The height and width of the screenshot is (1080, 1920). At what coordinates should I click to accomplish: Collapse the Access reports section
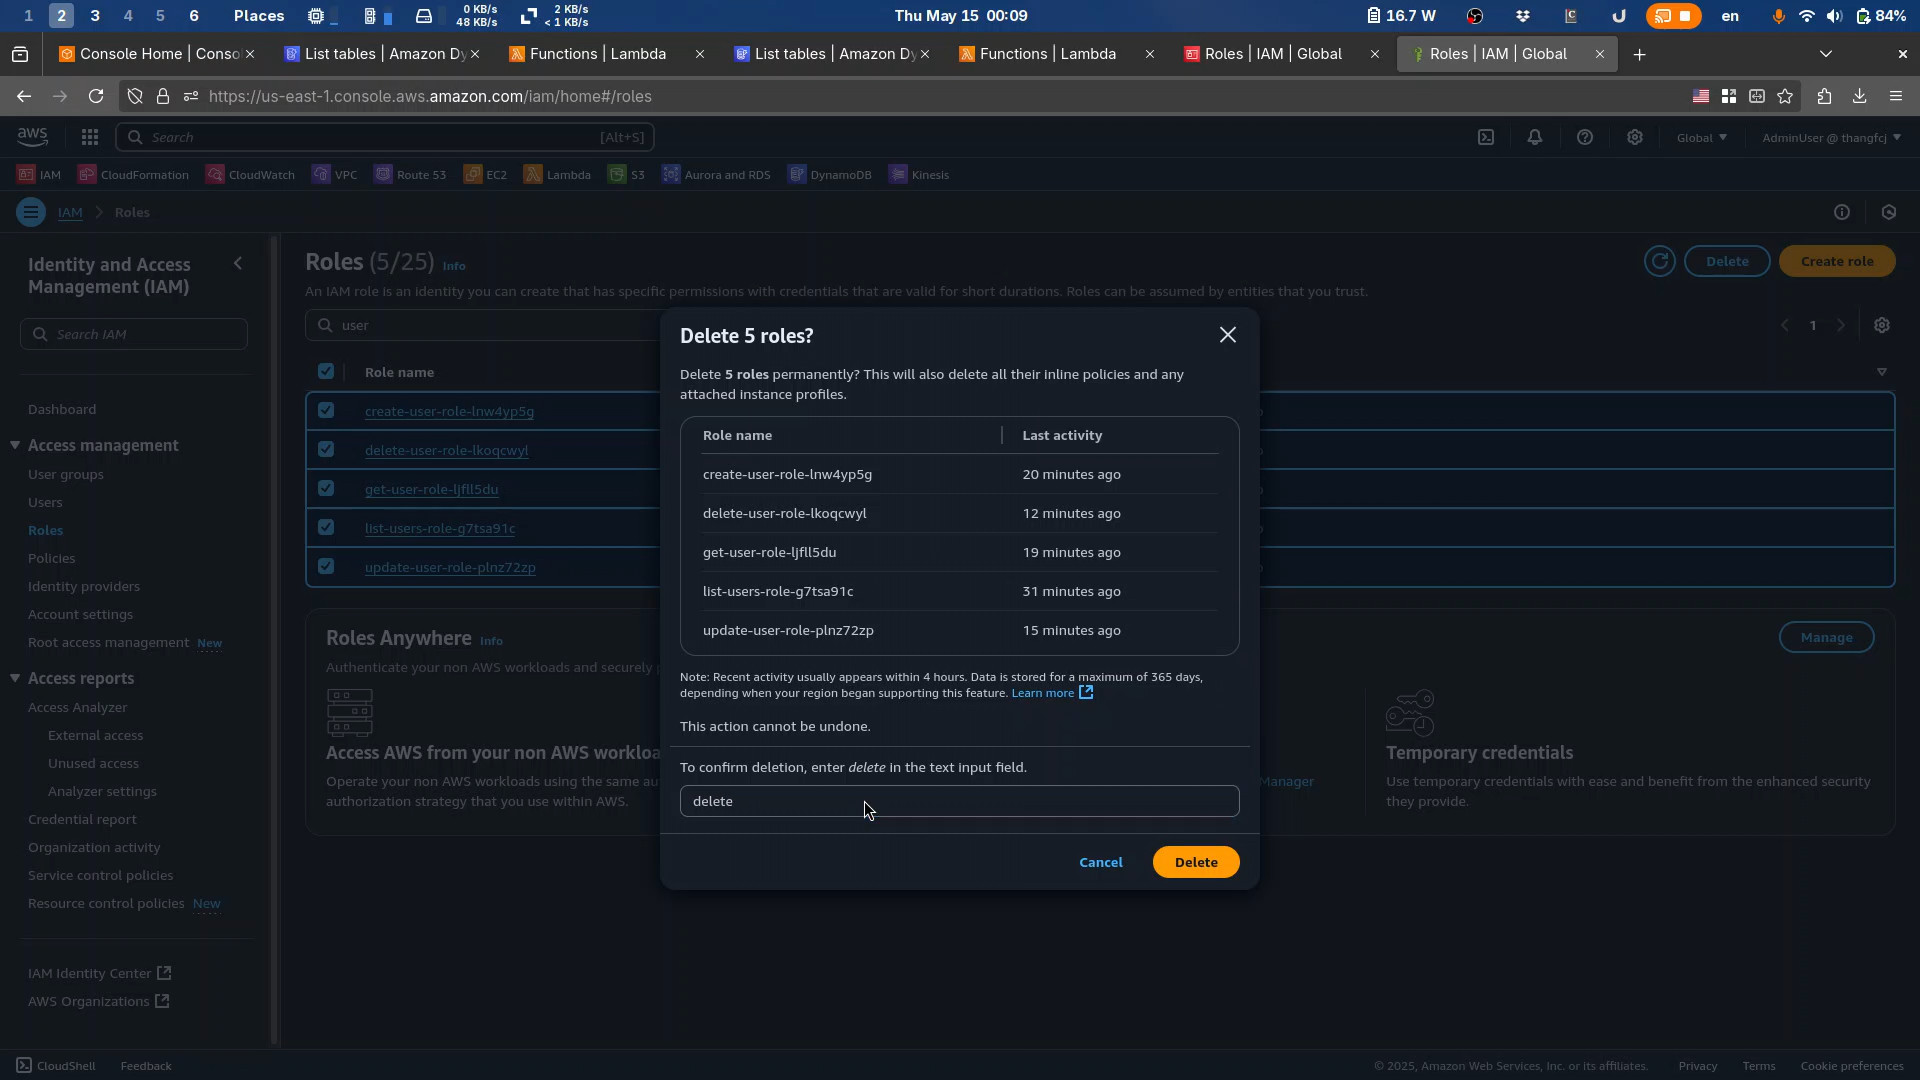pos(15,678)
